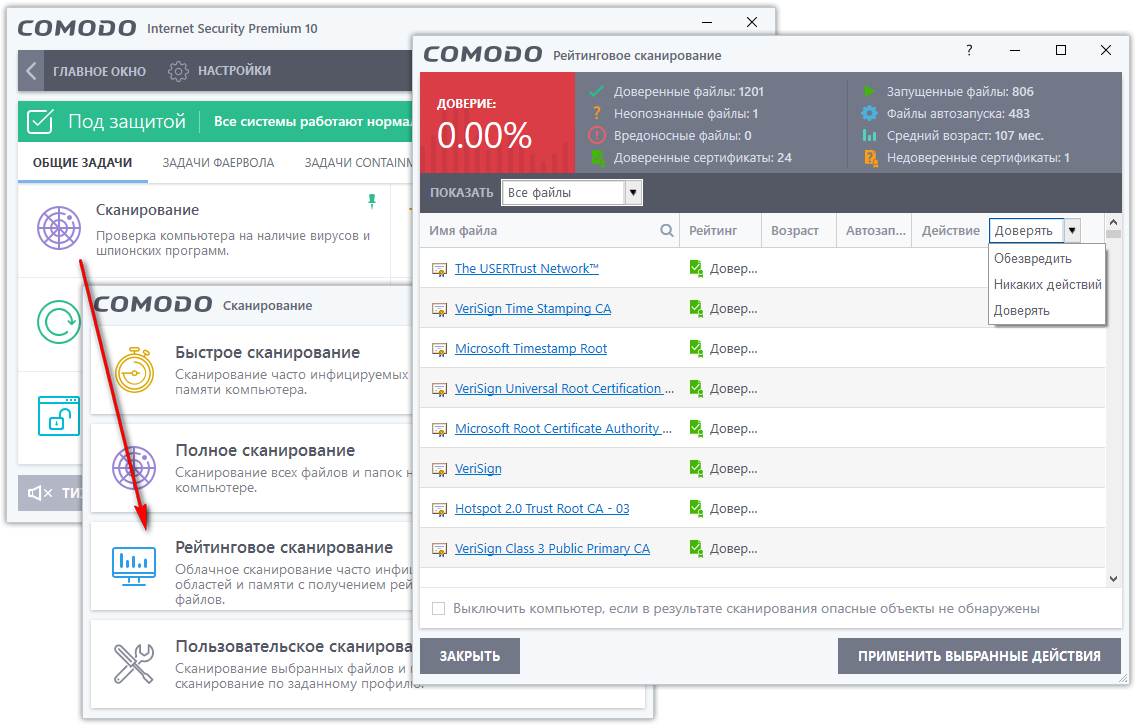1137x726 pixels.
Task: Click the muted speaker icon at bottom of main window
Action: [x=40, y=493]
